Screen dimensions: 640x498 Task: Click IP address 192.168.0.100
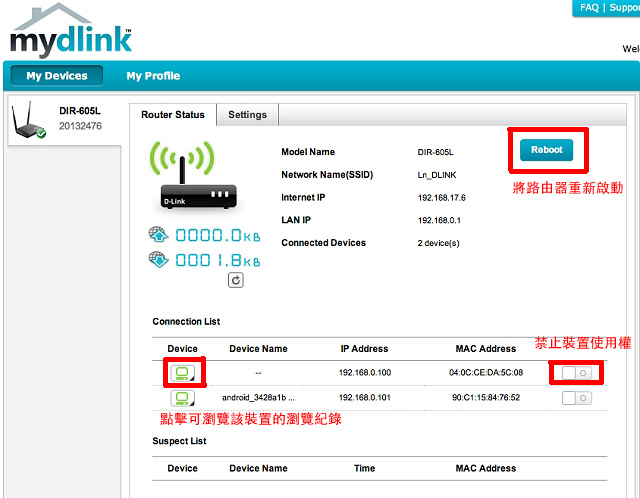pyautogui.click(x=365, y=373)
